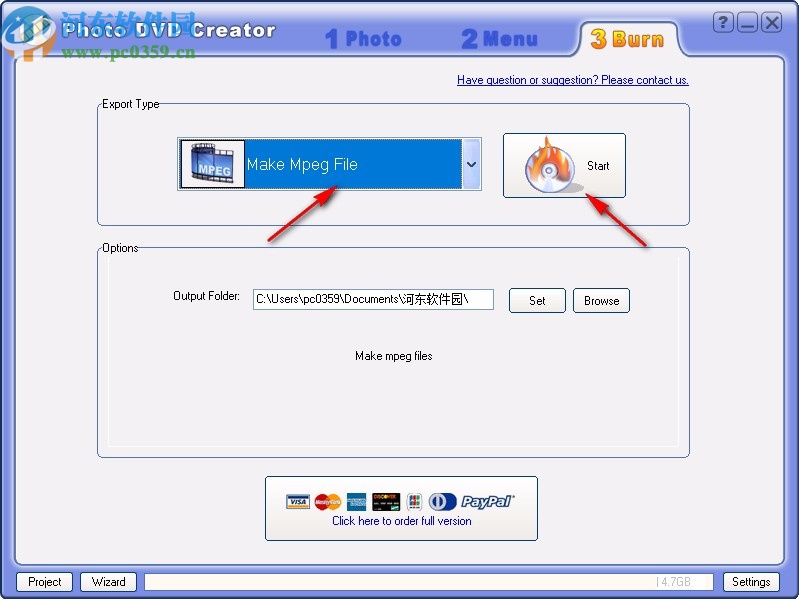Open the help question mark button

[x=723, y=22]
